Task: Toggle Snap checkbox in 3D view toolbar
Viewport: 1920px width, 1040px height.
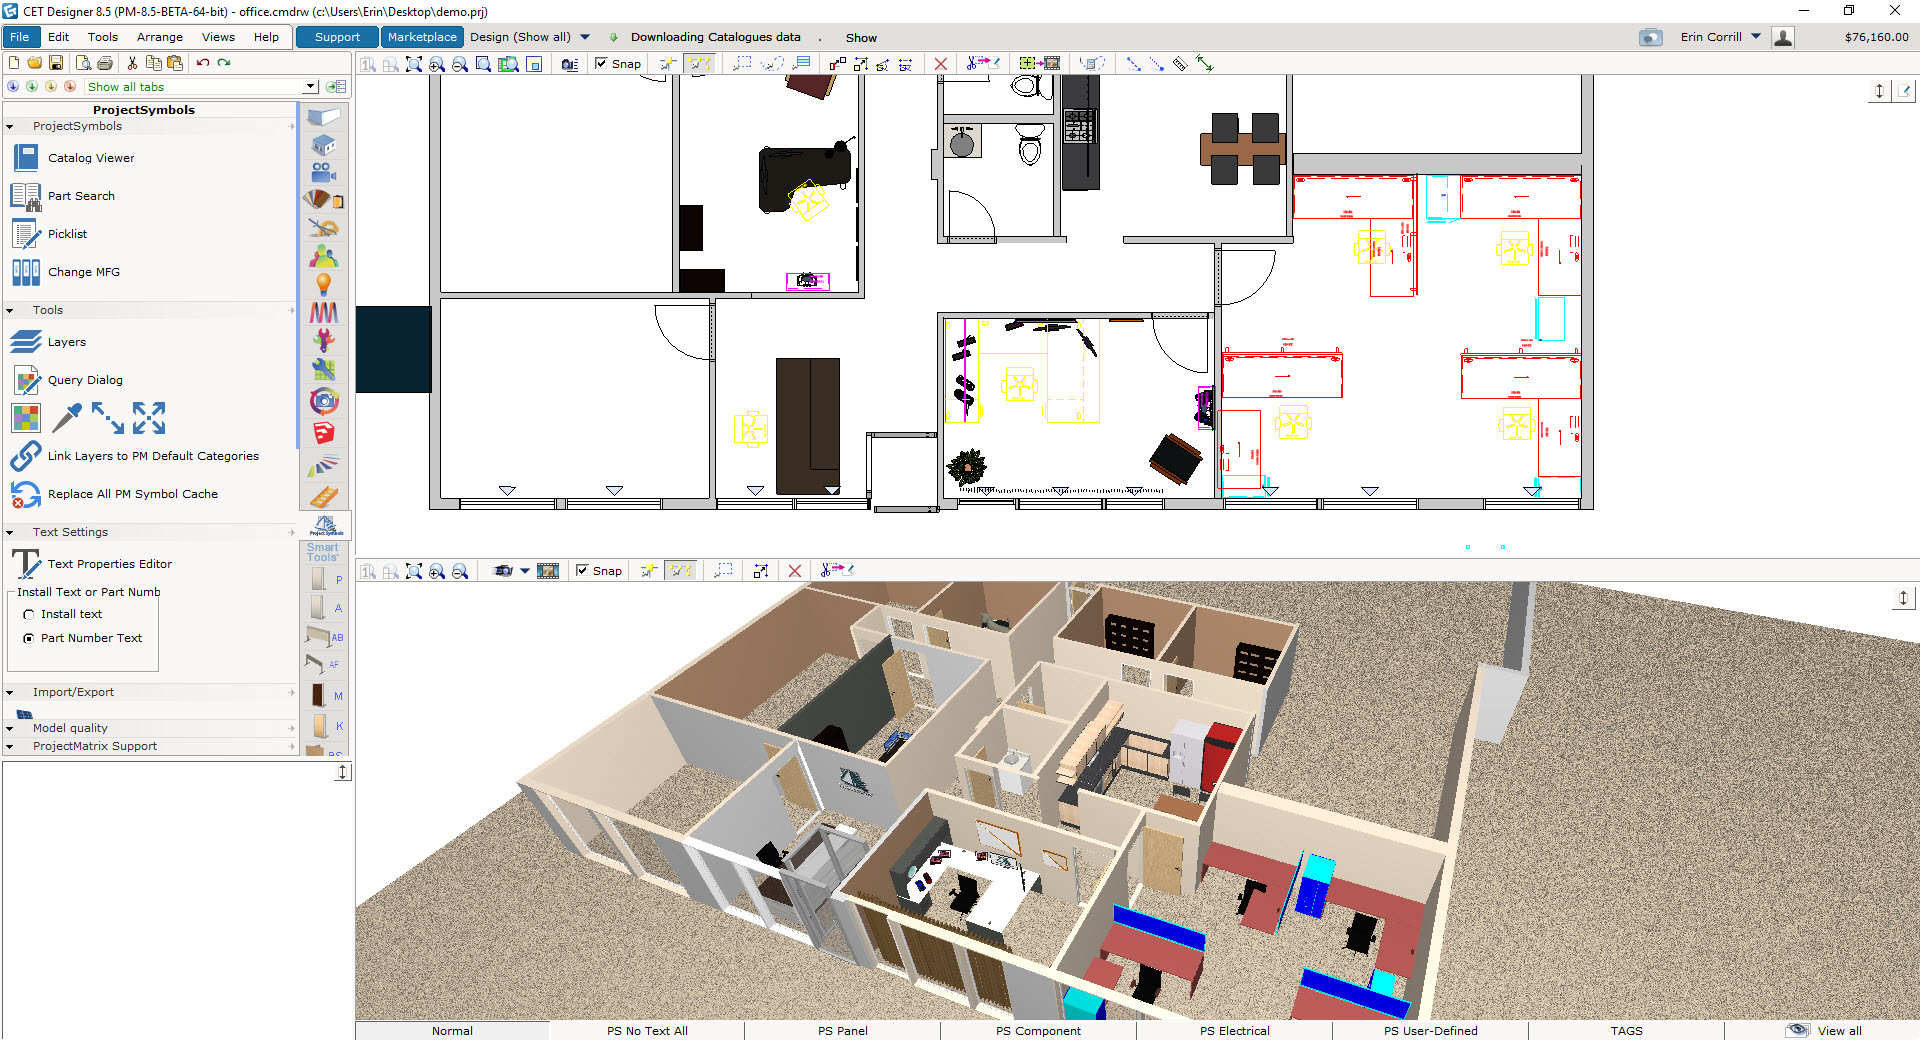Action: 582,570
